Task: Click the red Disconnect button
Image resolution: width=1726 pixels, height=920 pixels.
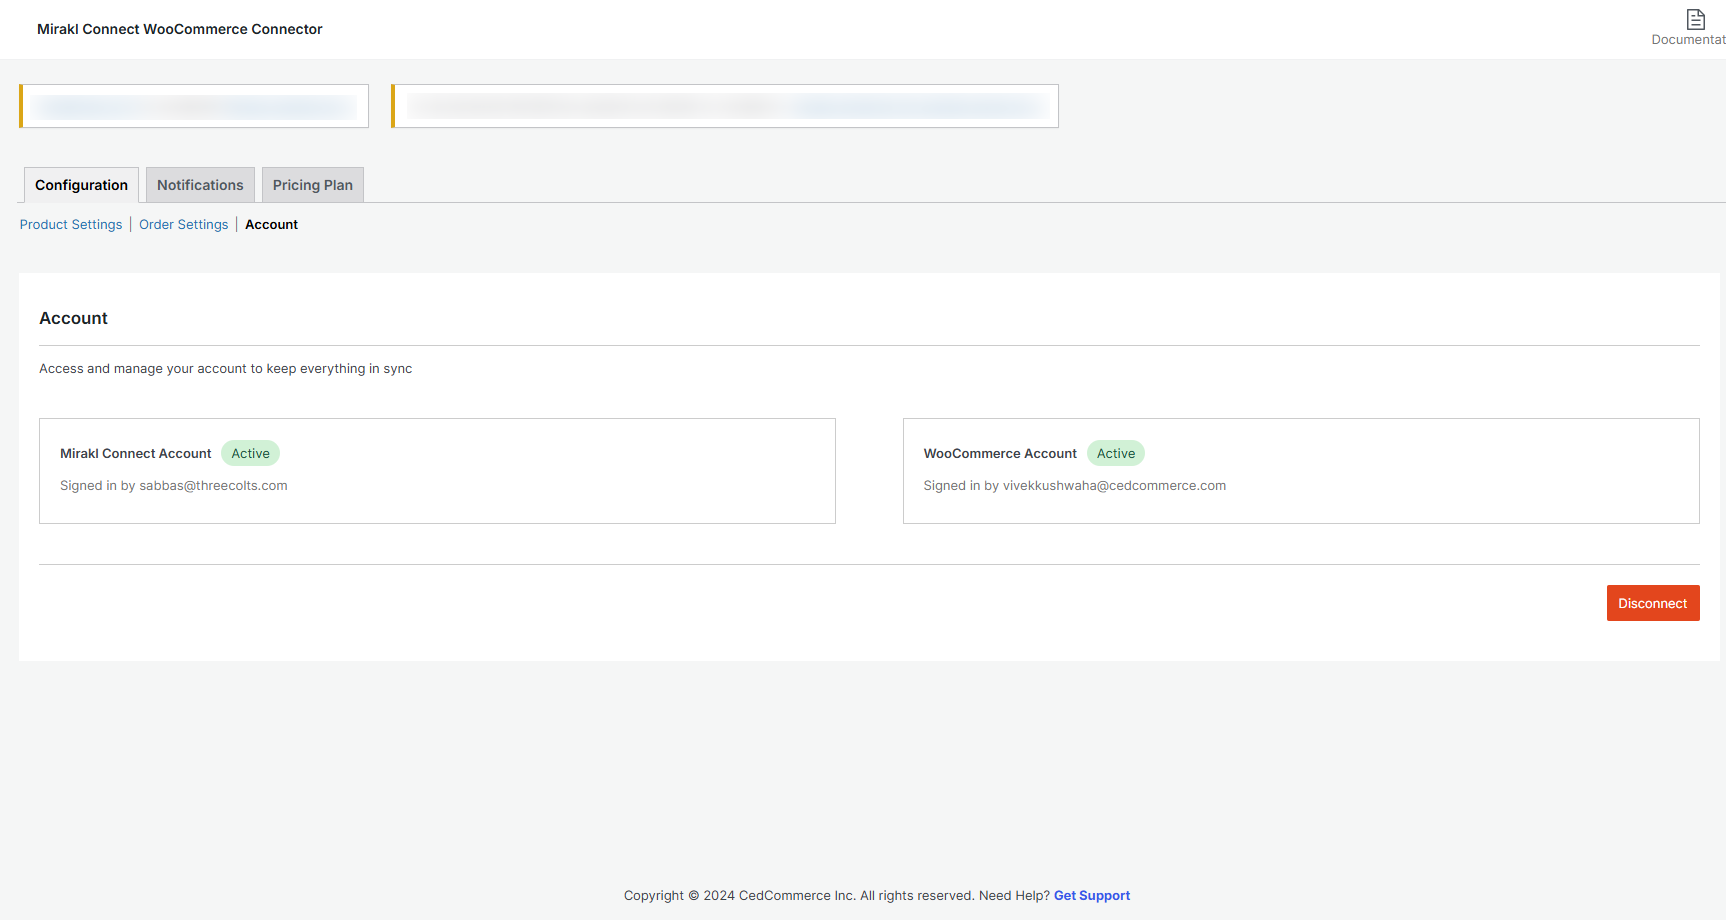Action: coord(1653,603)
